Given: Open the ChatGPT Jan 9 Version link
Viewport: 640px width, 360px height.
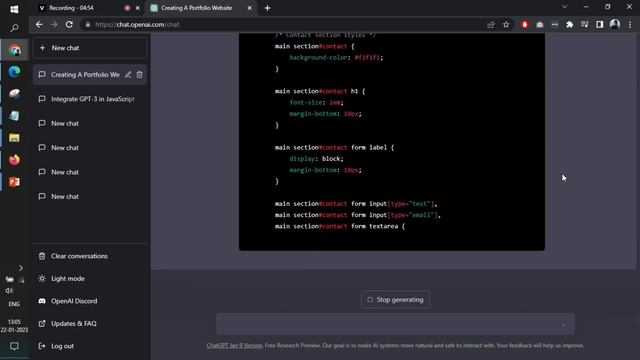Looking at the screenshot, I should pyautogui.click(x=234, y=345).
